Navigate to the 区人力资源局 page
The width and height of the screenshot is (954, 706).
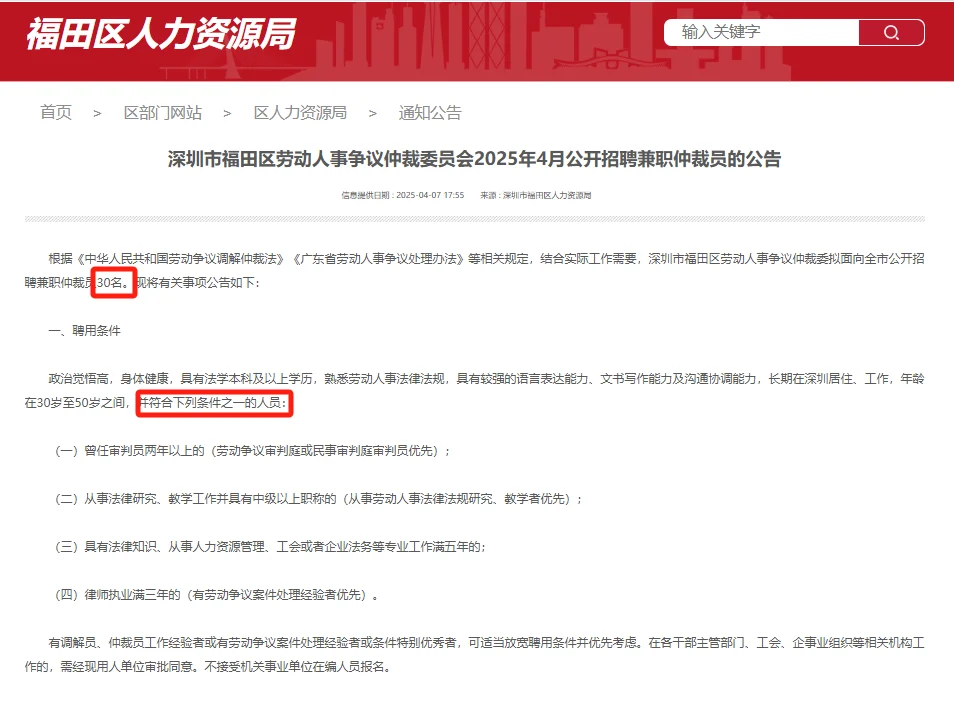click(x=302, y=112)
